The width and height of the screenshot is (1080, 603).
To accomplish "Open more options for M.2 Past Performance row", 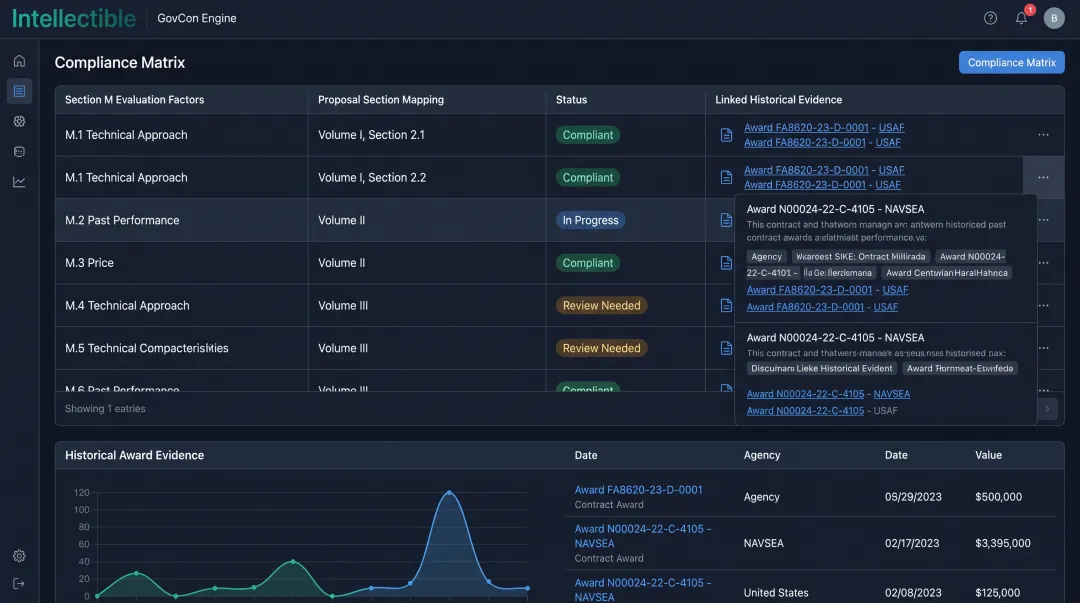I will point(1044,221).
